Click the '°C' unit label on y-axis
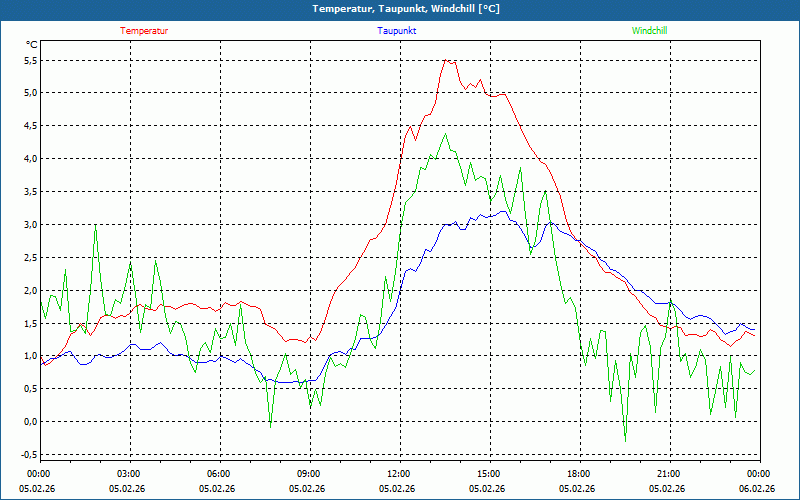 [31, 44]
